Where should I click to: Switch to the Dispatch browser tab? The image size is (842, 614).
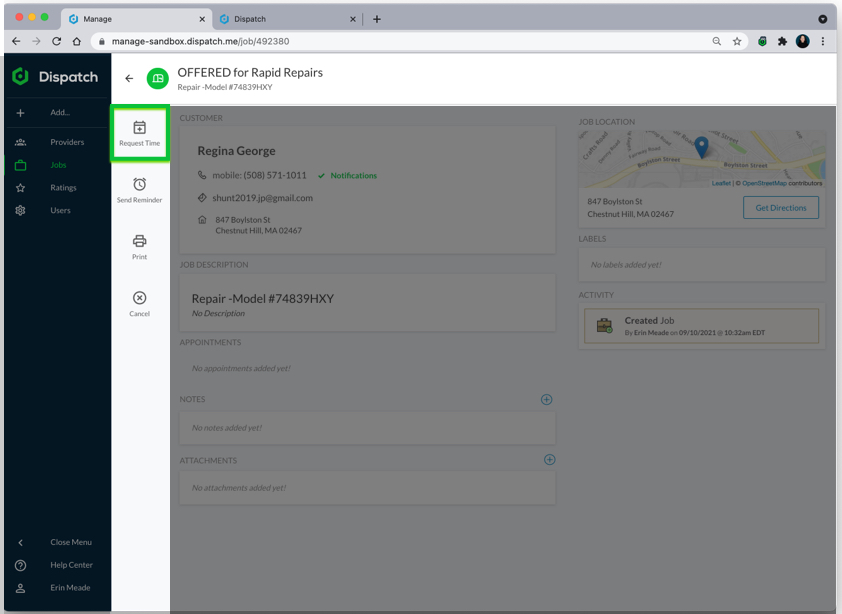285,19
